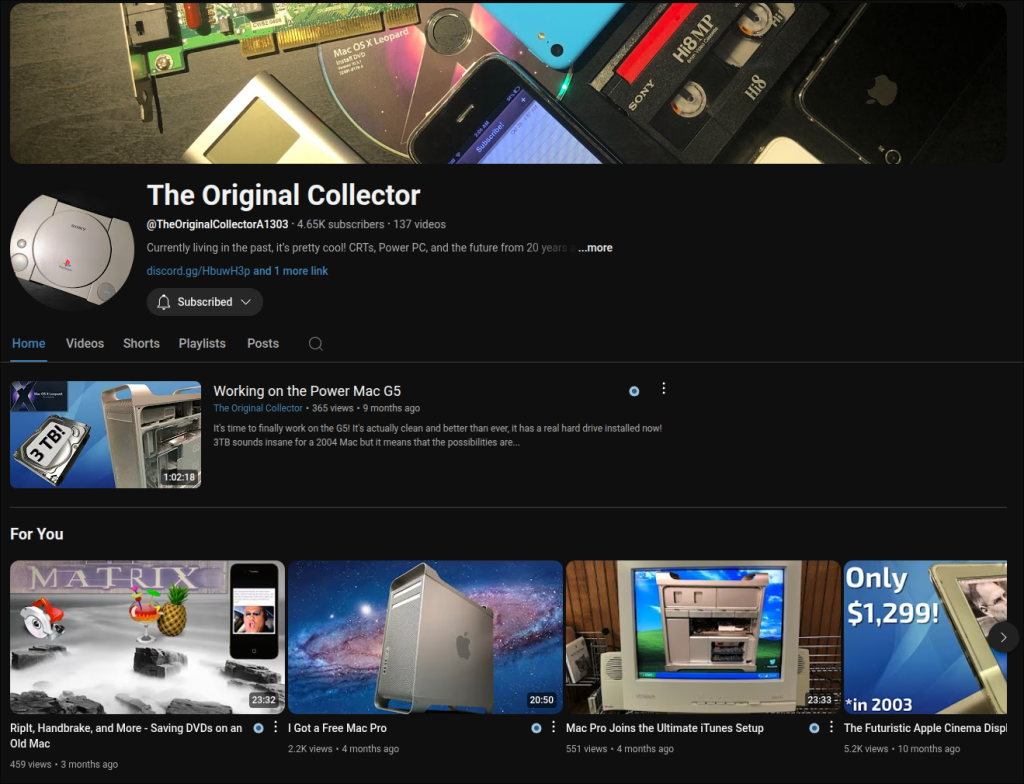Toggle blue circle marker on I Got a Free Mac Pro
1024x784 pixels.
pos(536,728)
